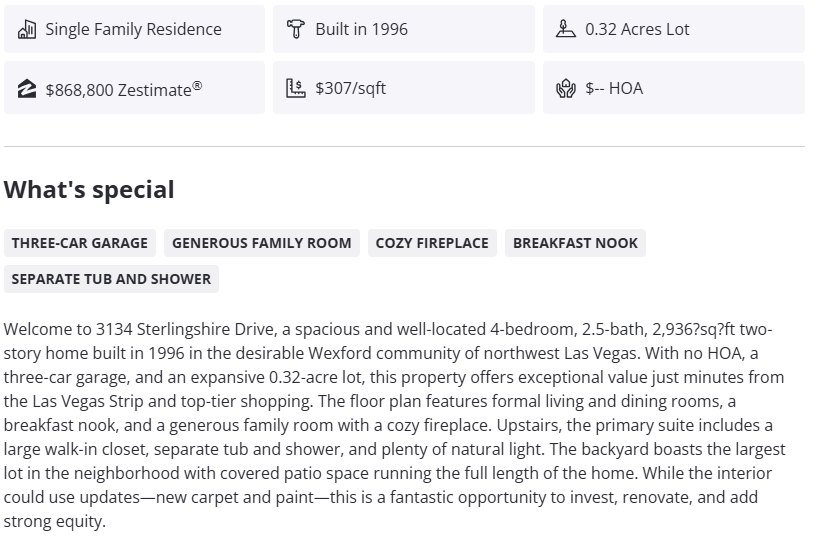
Task: Click the $-- HOA label
Action: 614,88
